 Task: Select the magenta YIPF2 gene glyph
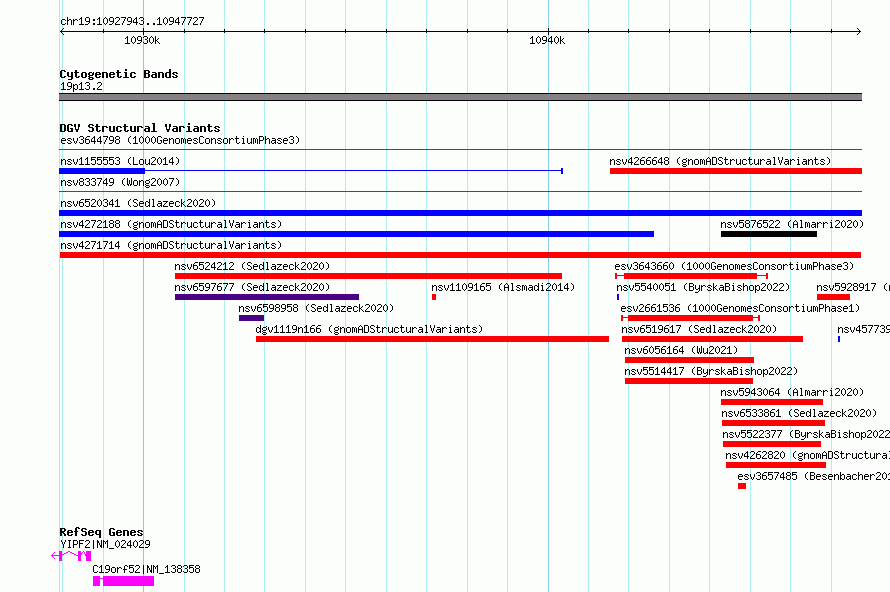click(x=71, y=556)
